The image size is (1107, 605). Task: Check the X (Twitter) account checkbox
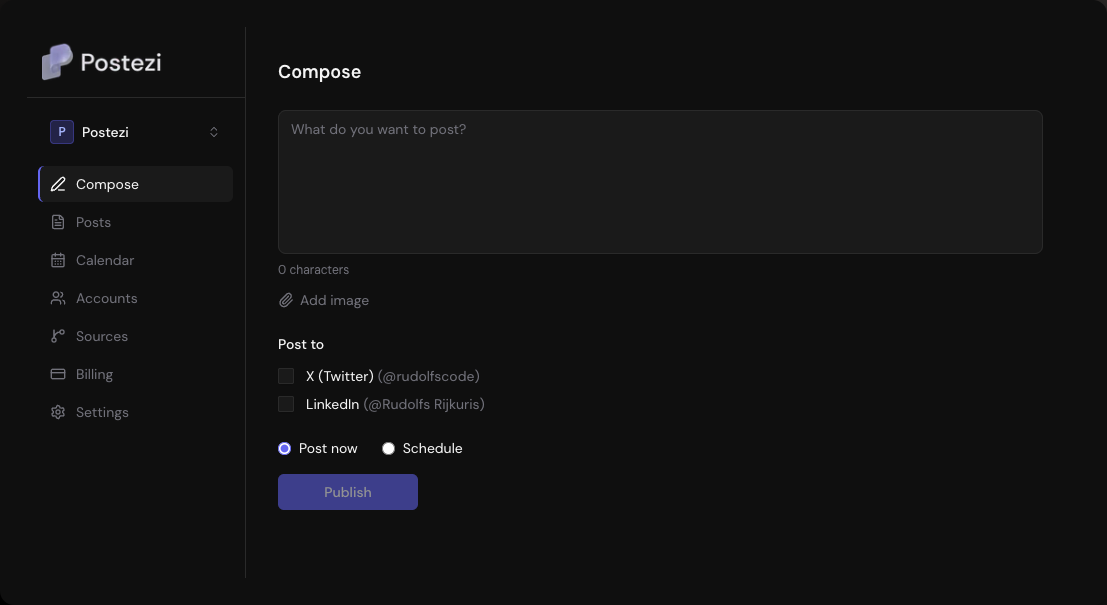pyautogui.click(x=286, y=376)
